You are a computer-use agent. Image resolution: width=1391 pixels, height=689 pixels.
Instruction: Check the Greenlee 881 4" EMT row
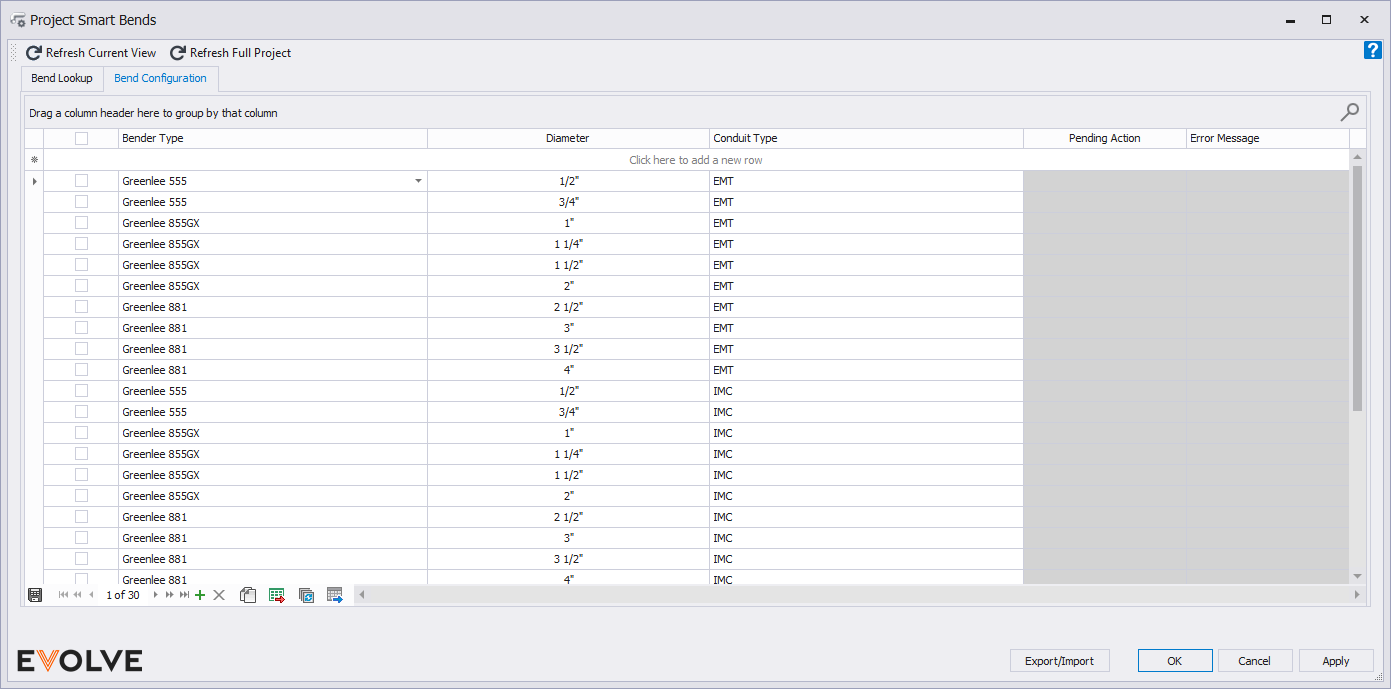point(81,370)
